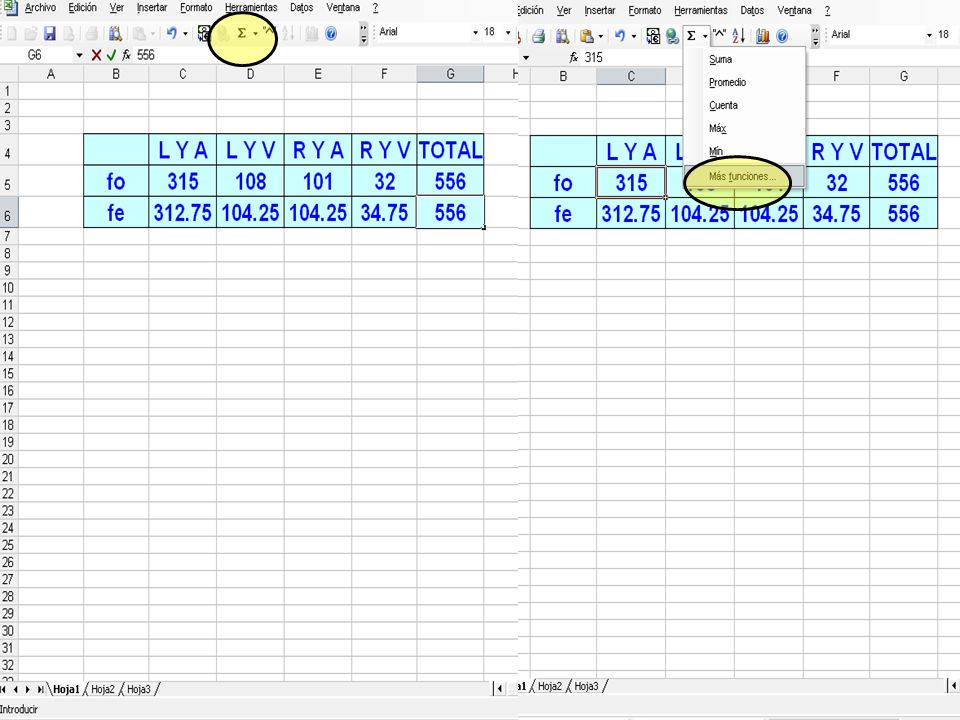Open the Undo history dropdown in left window
960x720 pixels.
pos(186,34)
